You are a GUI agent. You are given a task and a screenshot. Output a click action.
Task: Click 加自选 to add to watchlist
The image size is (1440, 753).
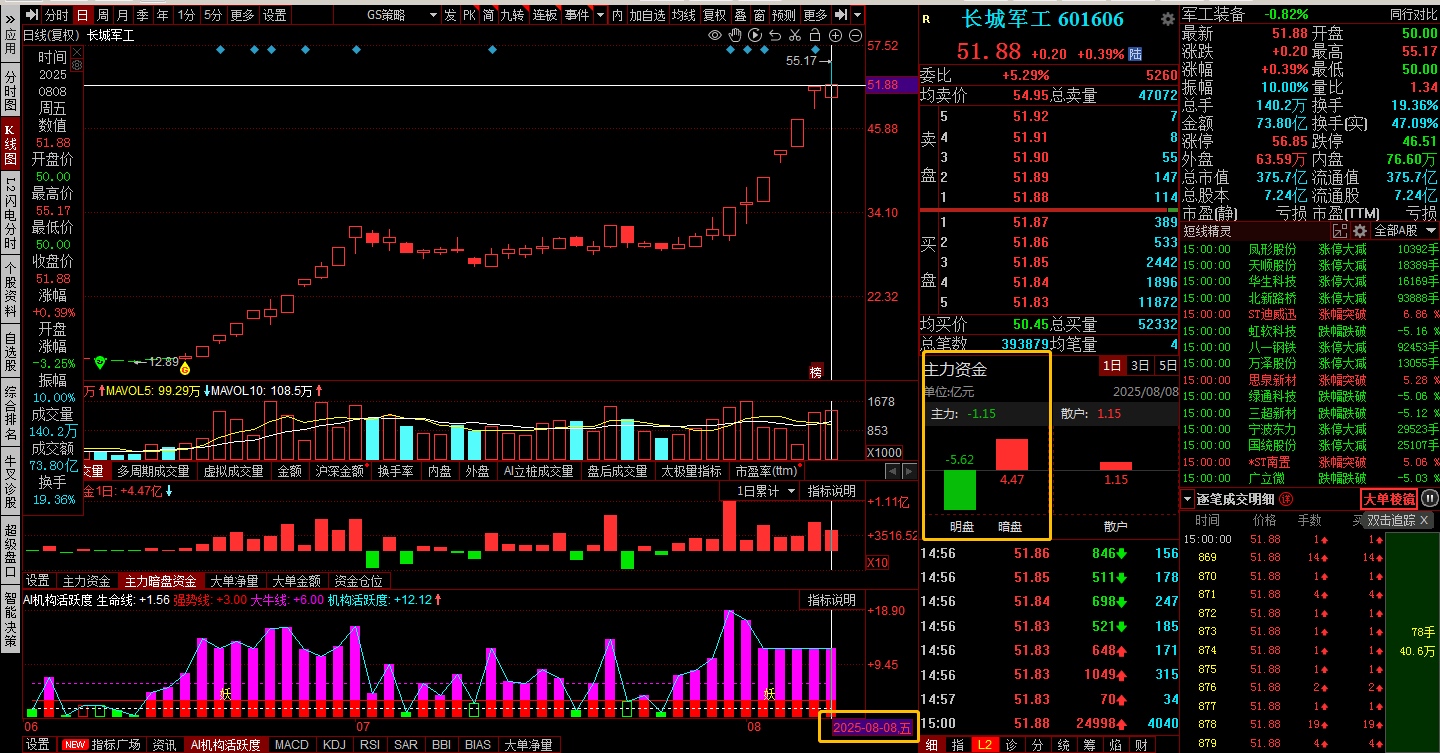647,15
